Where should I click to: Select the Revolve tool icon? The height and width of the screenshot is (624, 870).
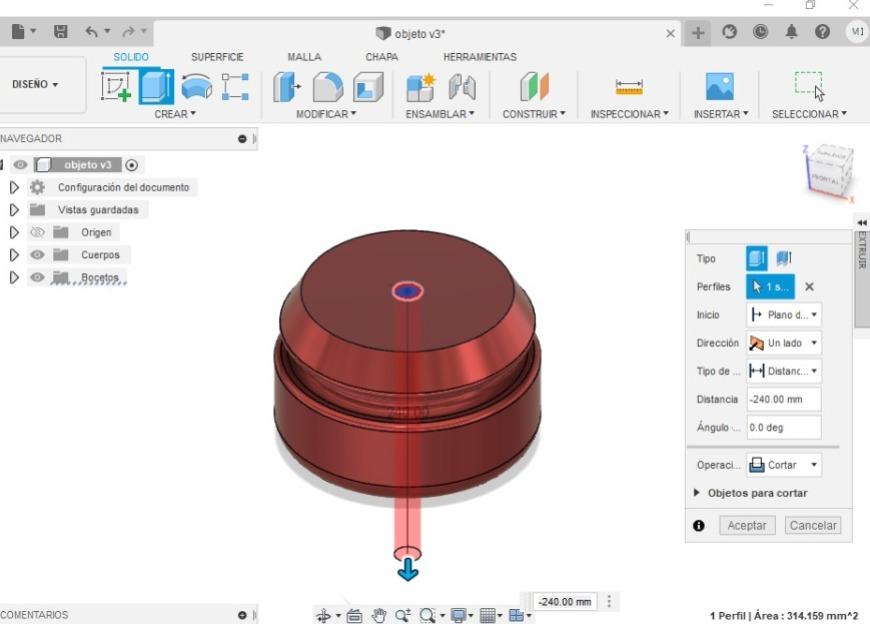pos(197,87)
